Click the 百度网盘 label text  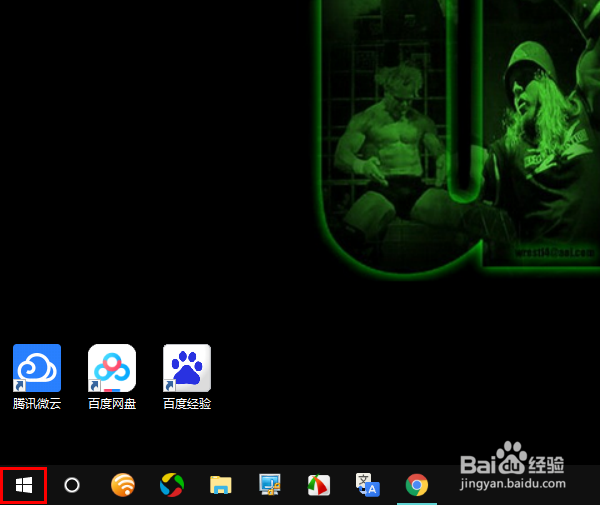(112, 404)
